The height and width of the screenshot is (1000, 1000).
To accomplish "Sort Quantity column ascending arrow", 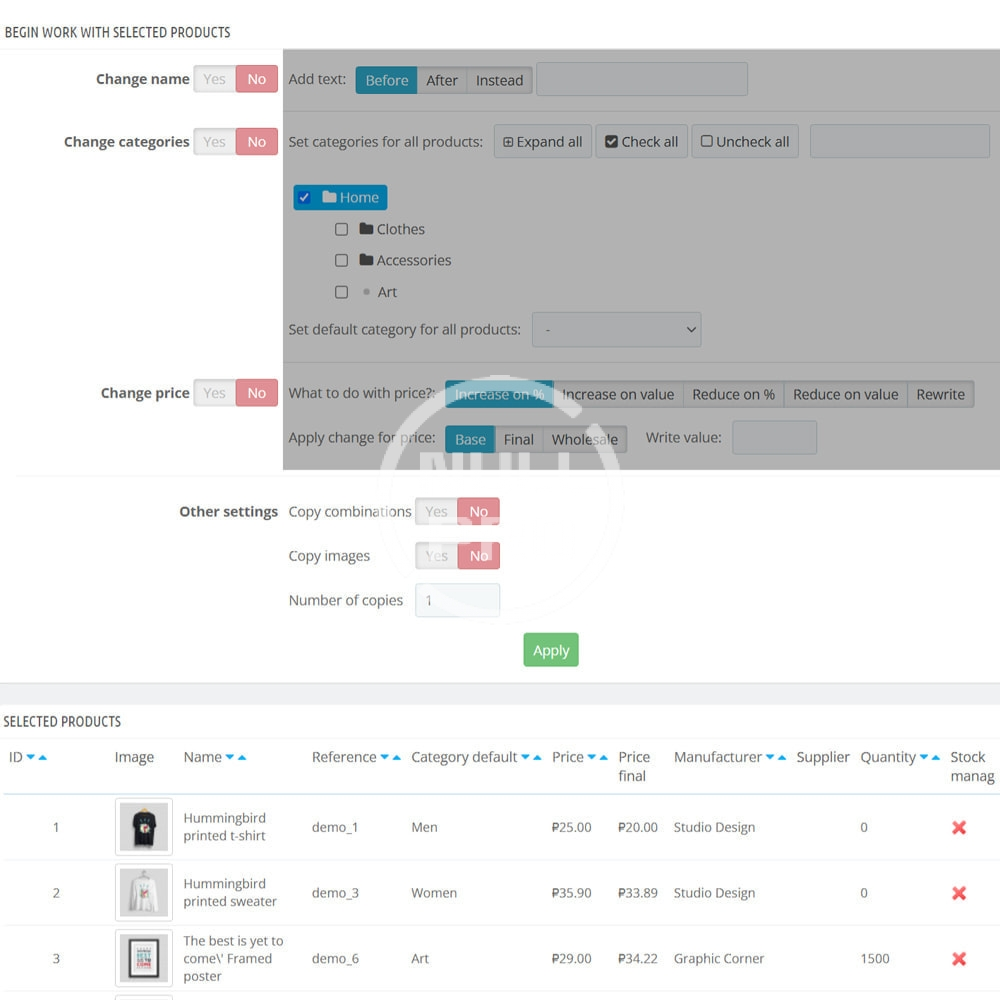I will click(936, 758).
